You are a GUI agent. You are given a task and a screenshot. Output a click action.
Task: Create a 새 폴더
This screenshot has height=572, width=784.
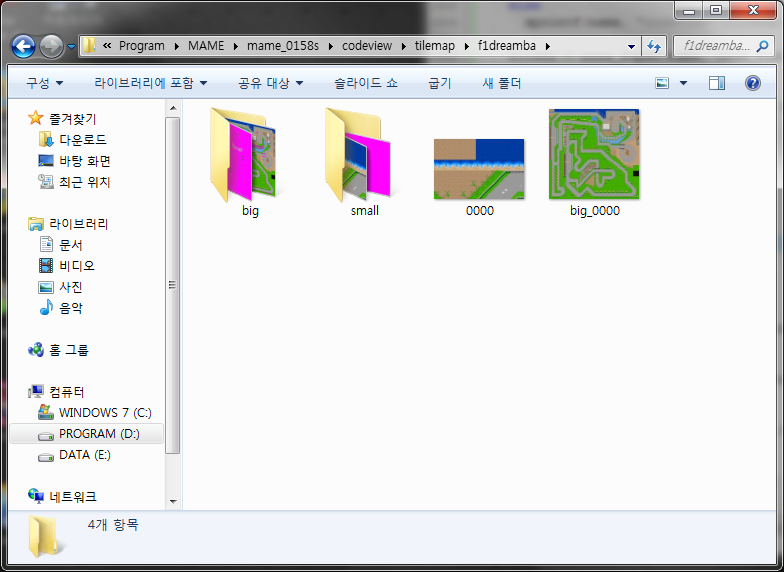coord(502,83)
